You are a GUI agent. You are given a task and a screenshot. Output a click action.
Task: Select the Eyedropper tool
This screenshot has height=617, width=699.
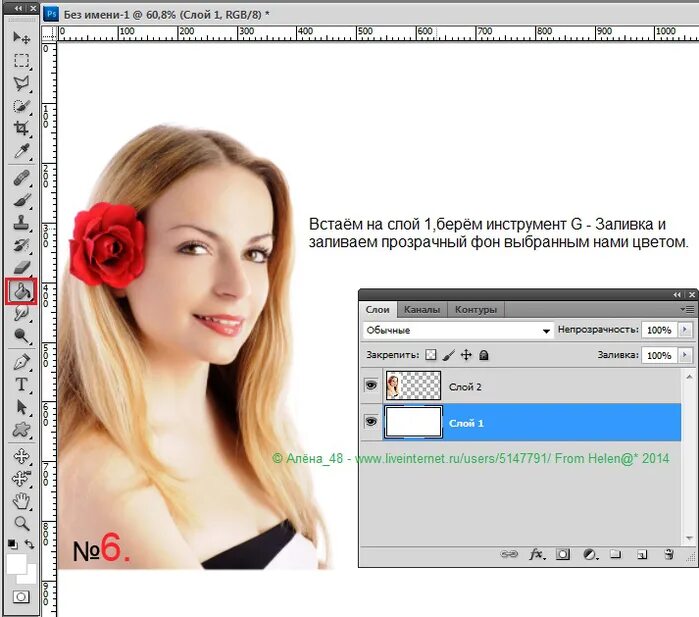point(21,151)
